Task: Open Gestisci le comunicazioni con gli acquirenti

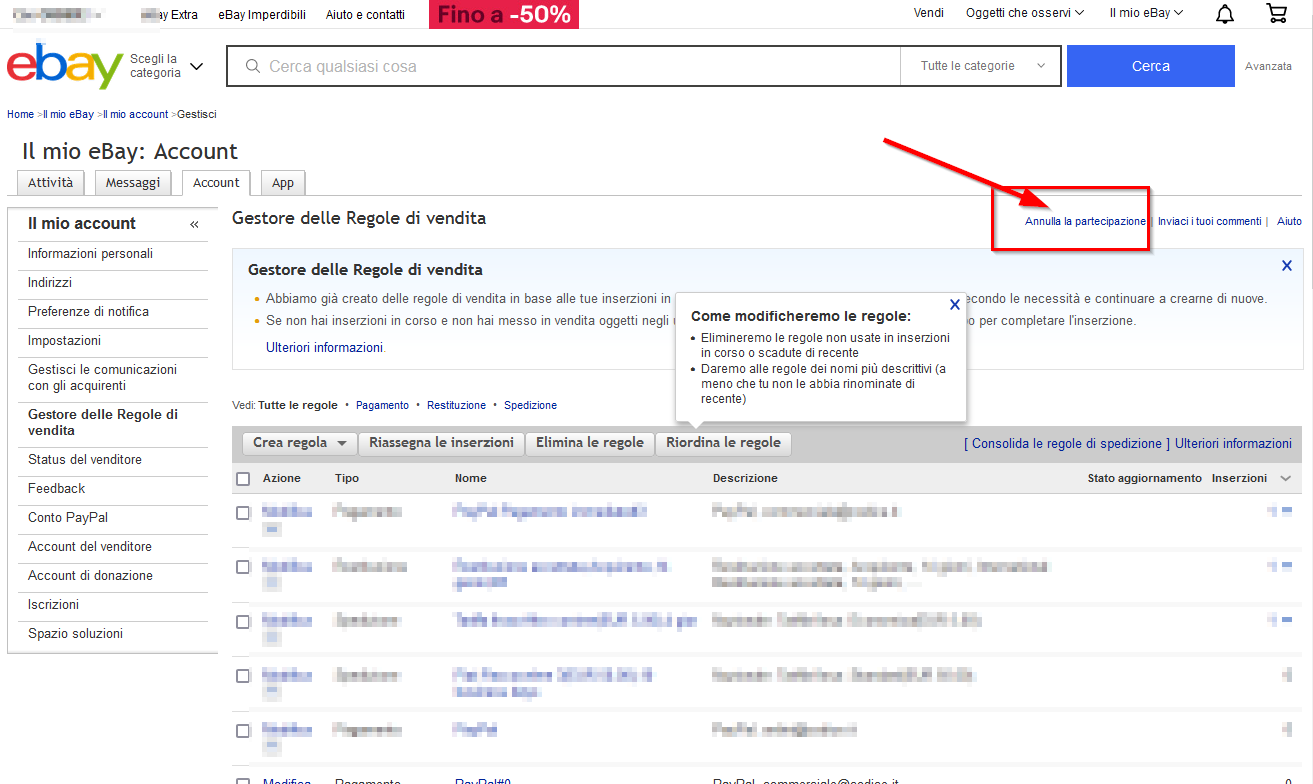Action: (102, 378)
